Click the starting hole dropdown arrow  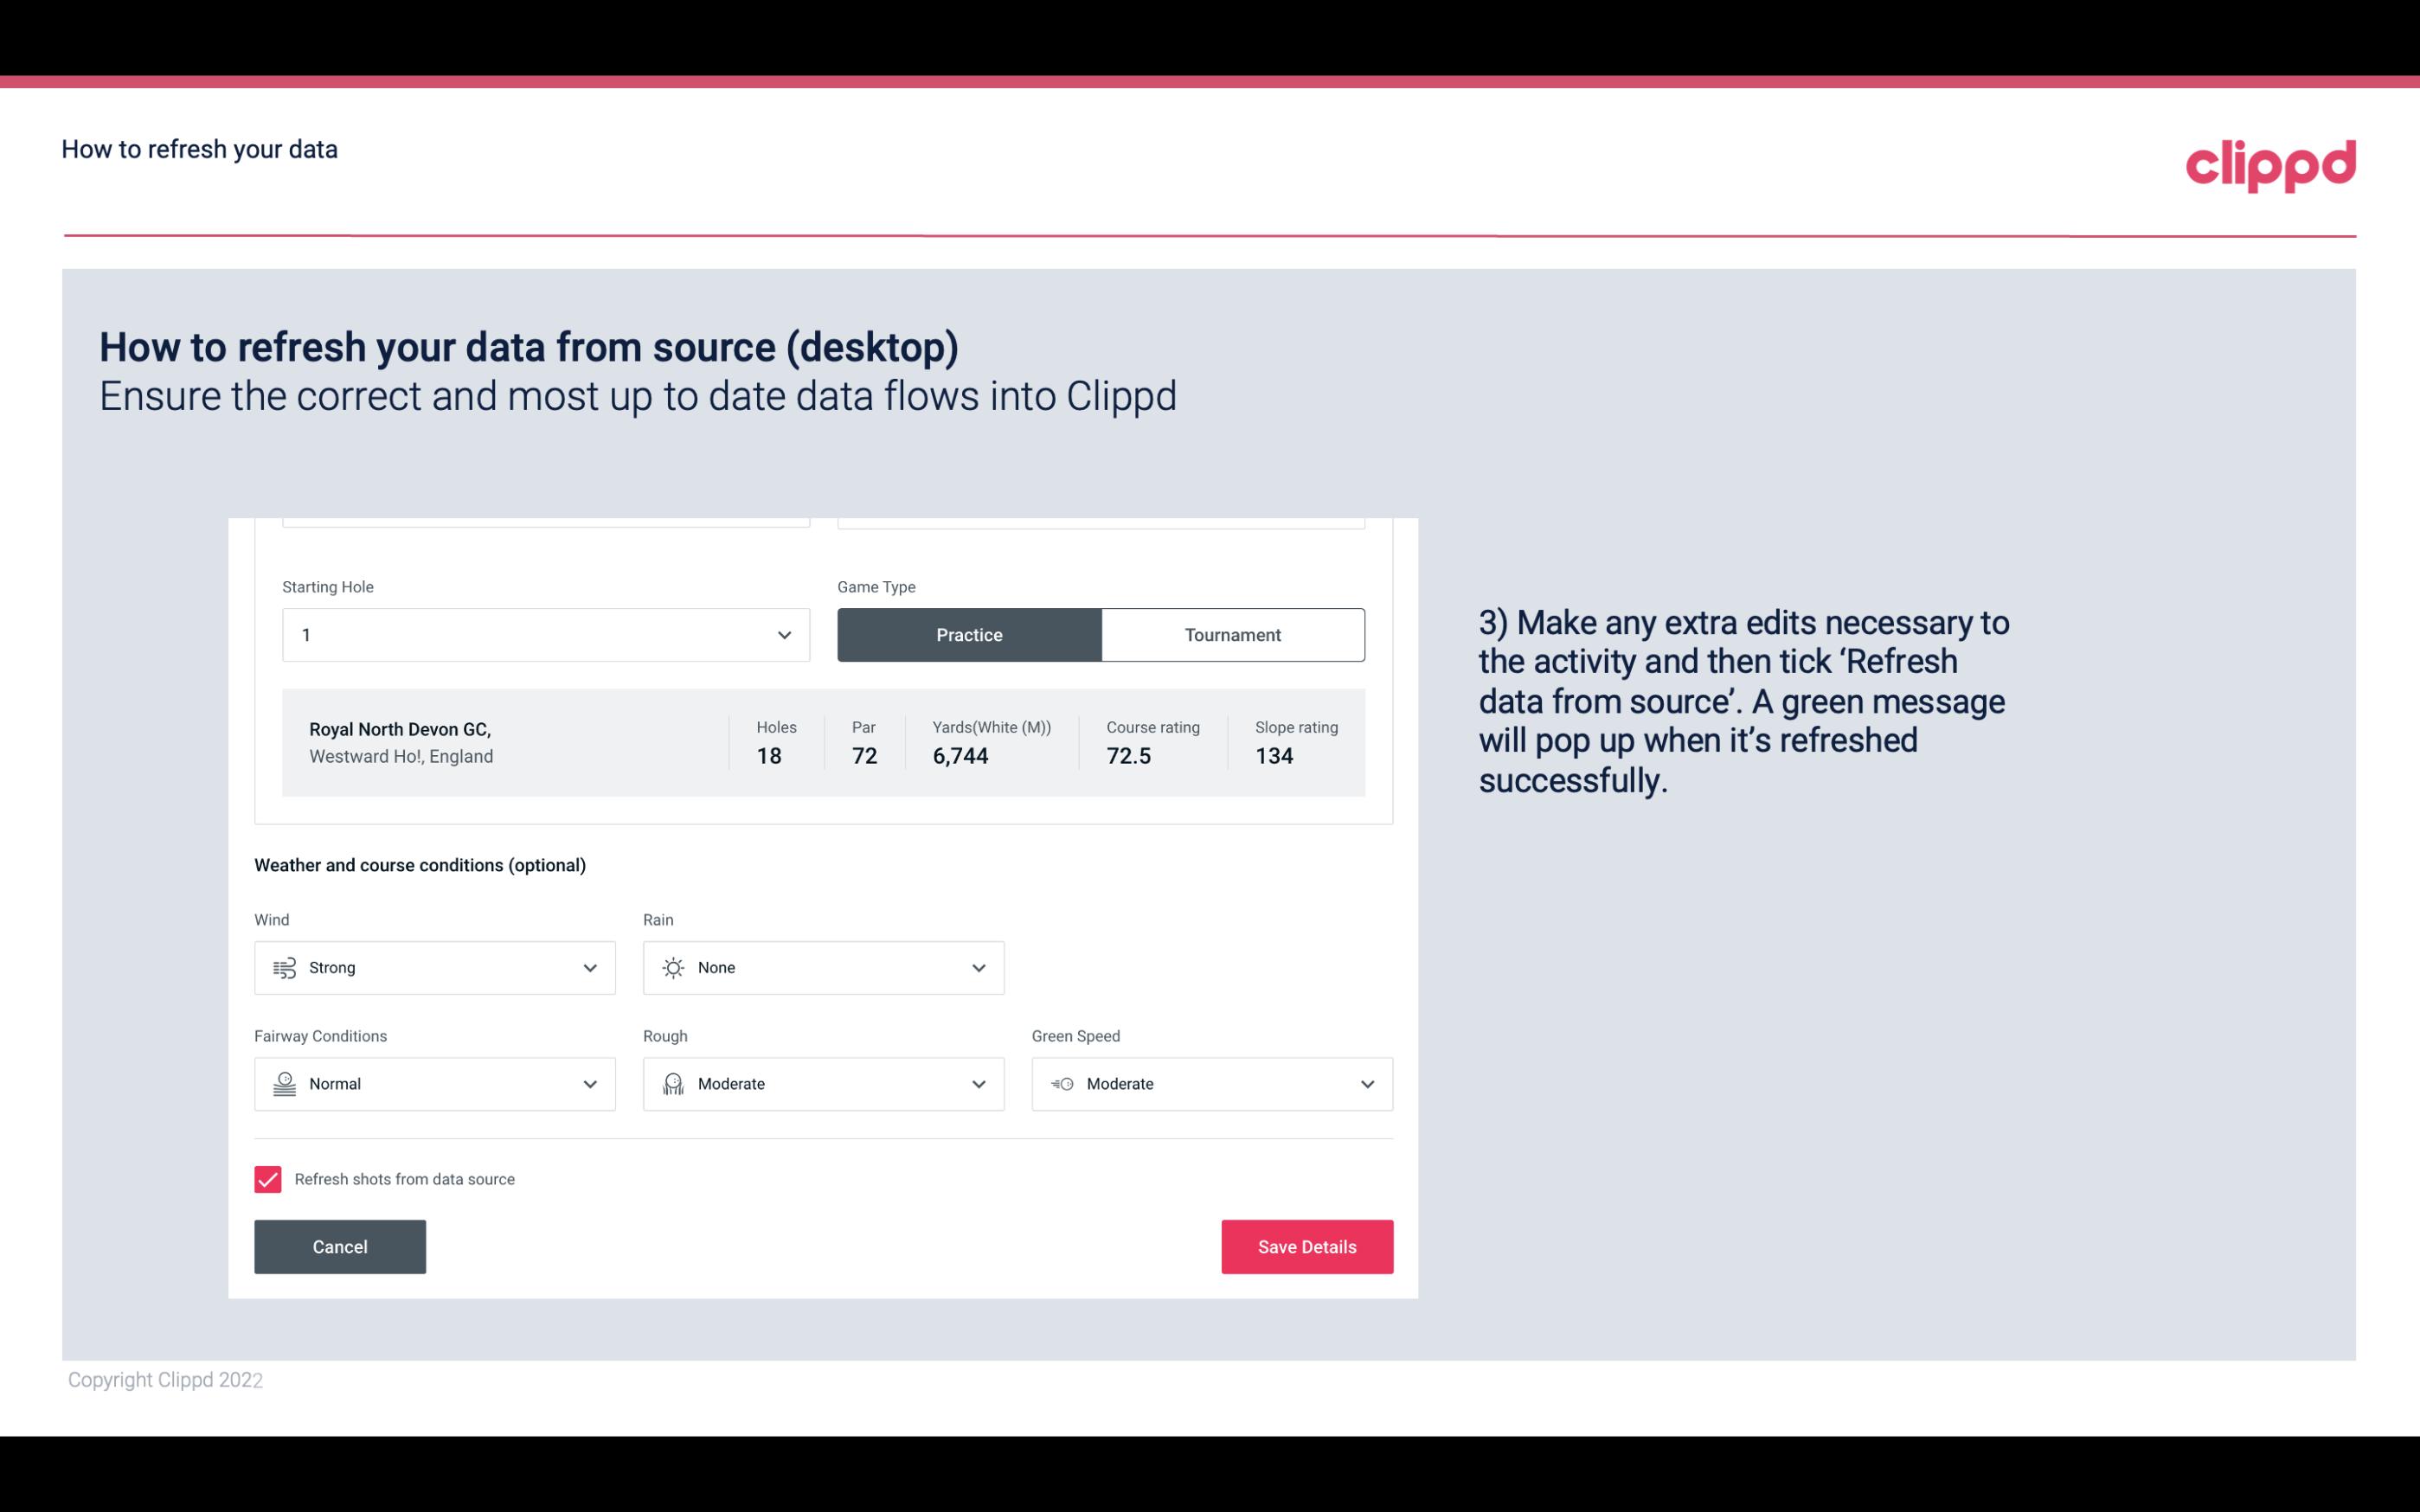(784, 634)
